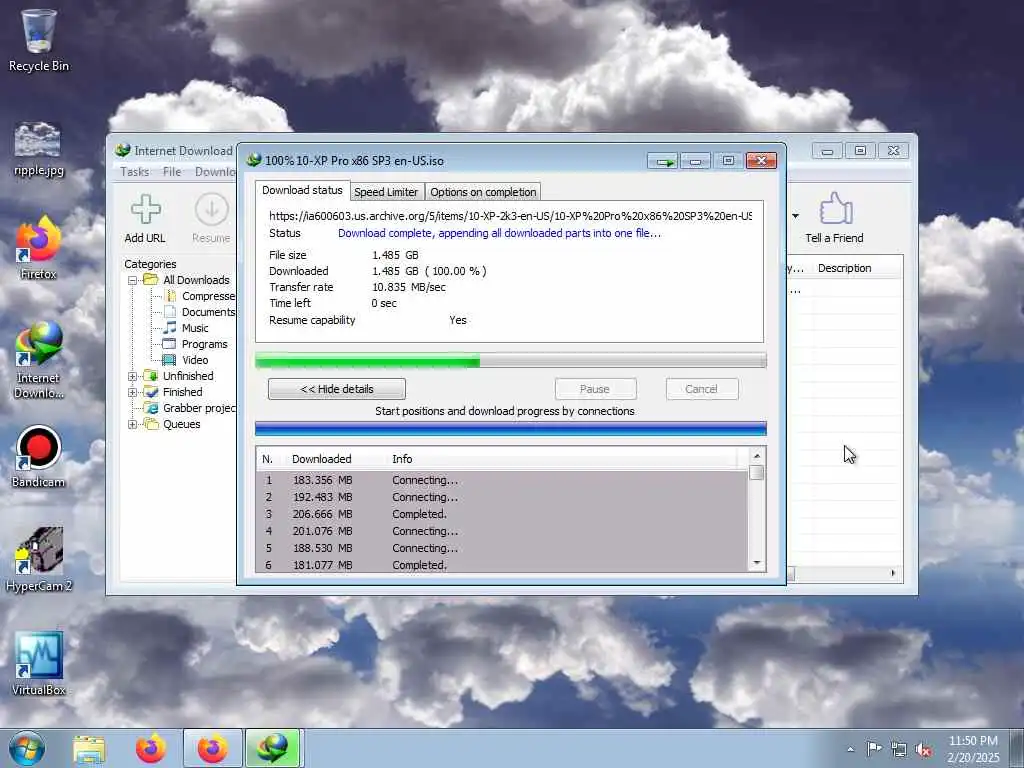The height and width of the screenshot is (768, 1024).
Task: Show hidden tray icons arrow
Action: point(850,749)
